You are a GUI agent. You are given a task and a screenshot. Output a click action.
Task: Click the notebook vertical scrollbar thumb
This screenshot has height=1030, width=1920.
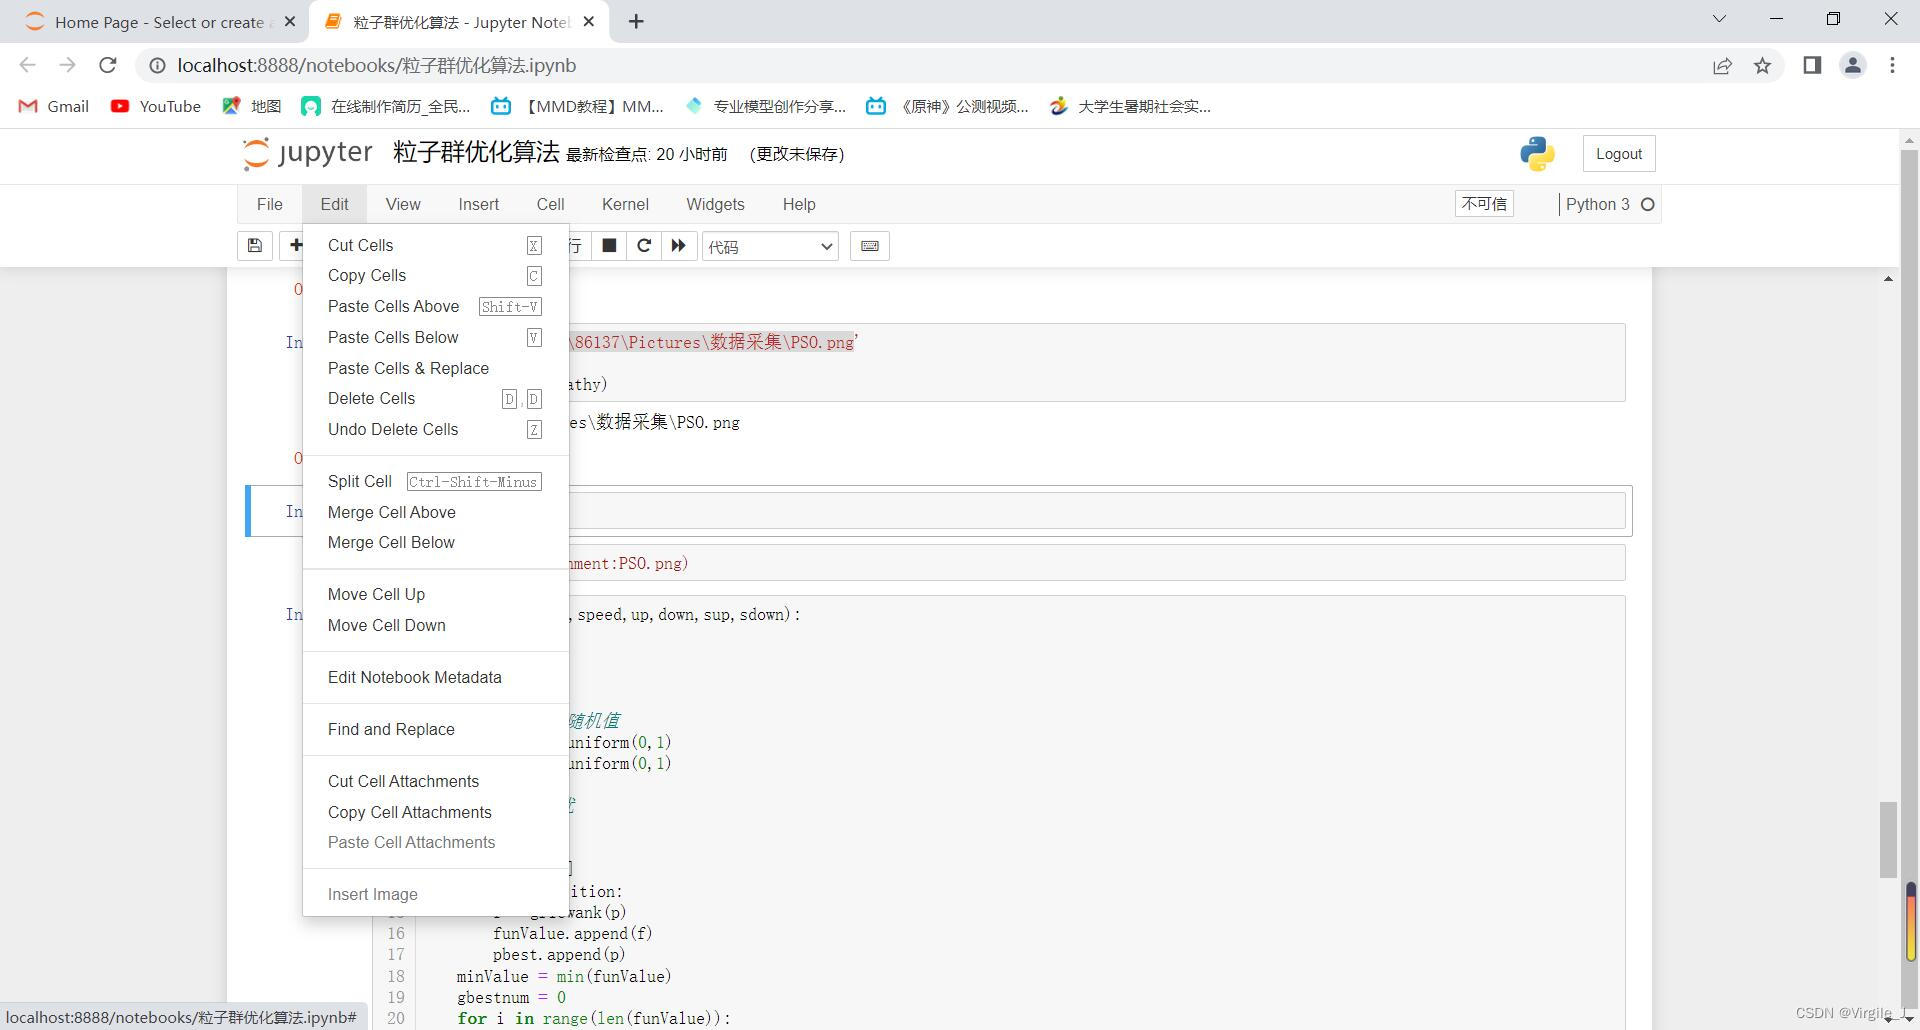pos(1888,840)
